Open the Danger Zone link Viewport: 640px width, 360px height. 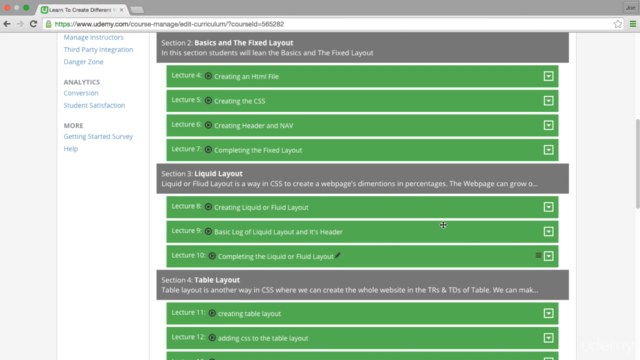pyautogui.click(x=83, y=62)
